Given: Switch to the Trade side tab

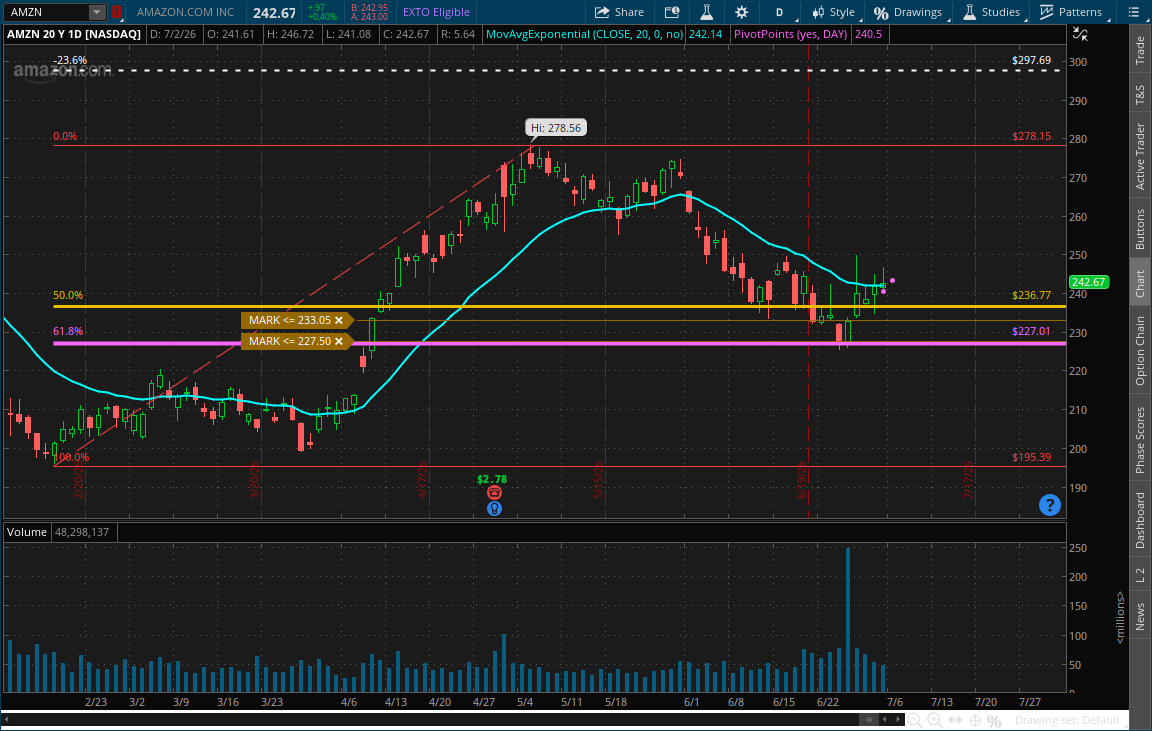Looking at the screenshot, I should click(x=1140, y=49).
